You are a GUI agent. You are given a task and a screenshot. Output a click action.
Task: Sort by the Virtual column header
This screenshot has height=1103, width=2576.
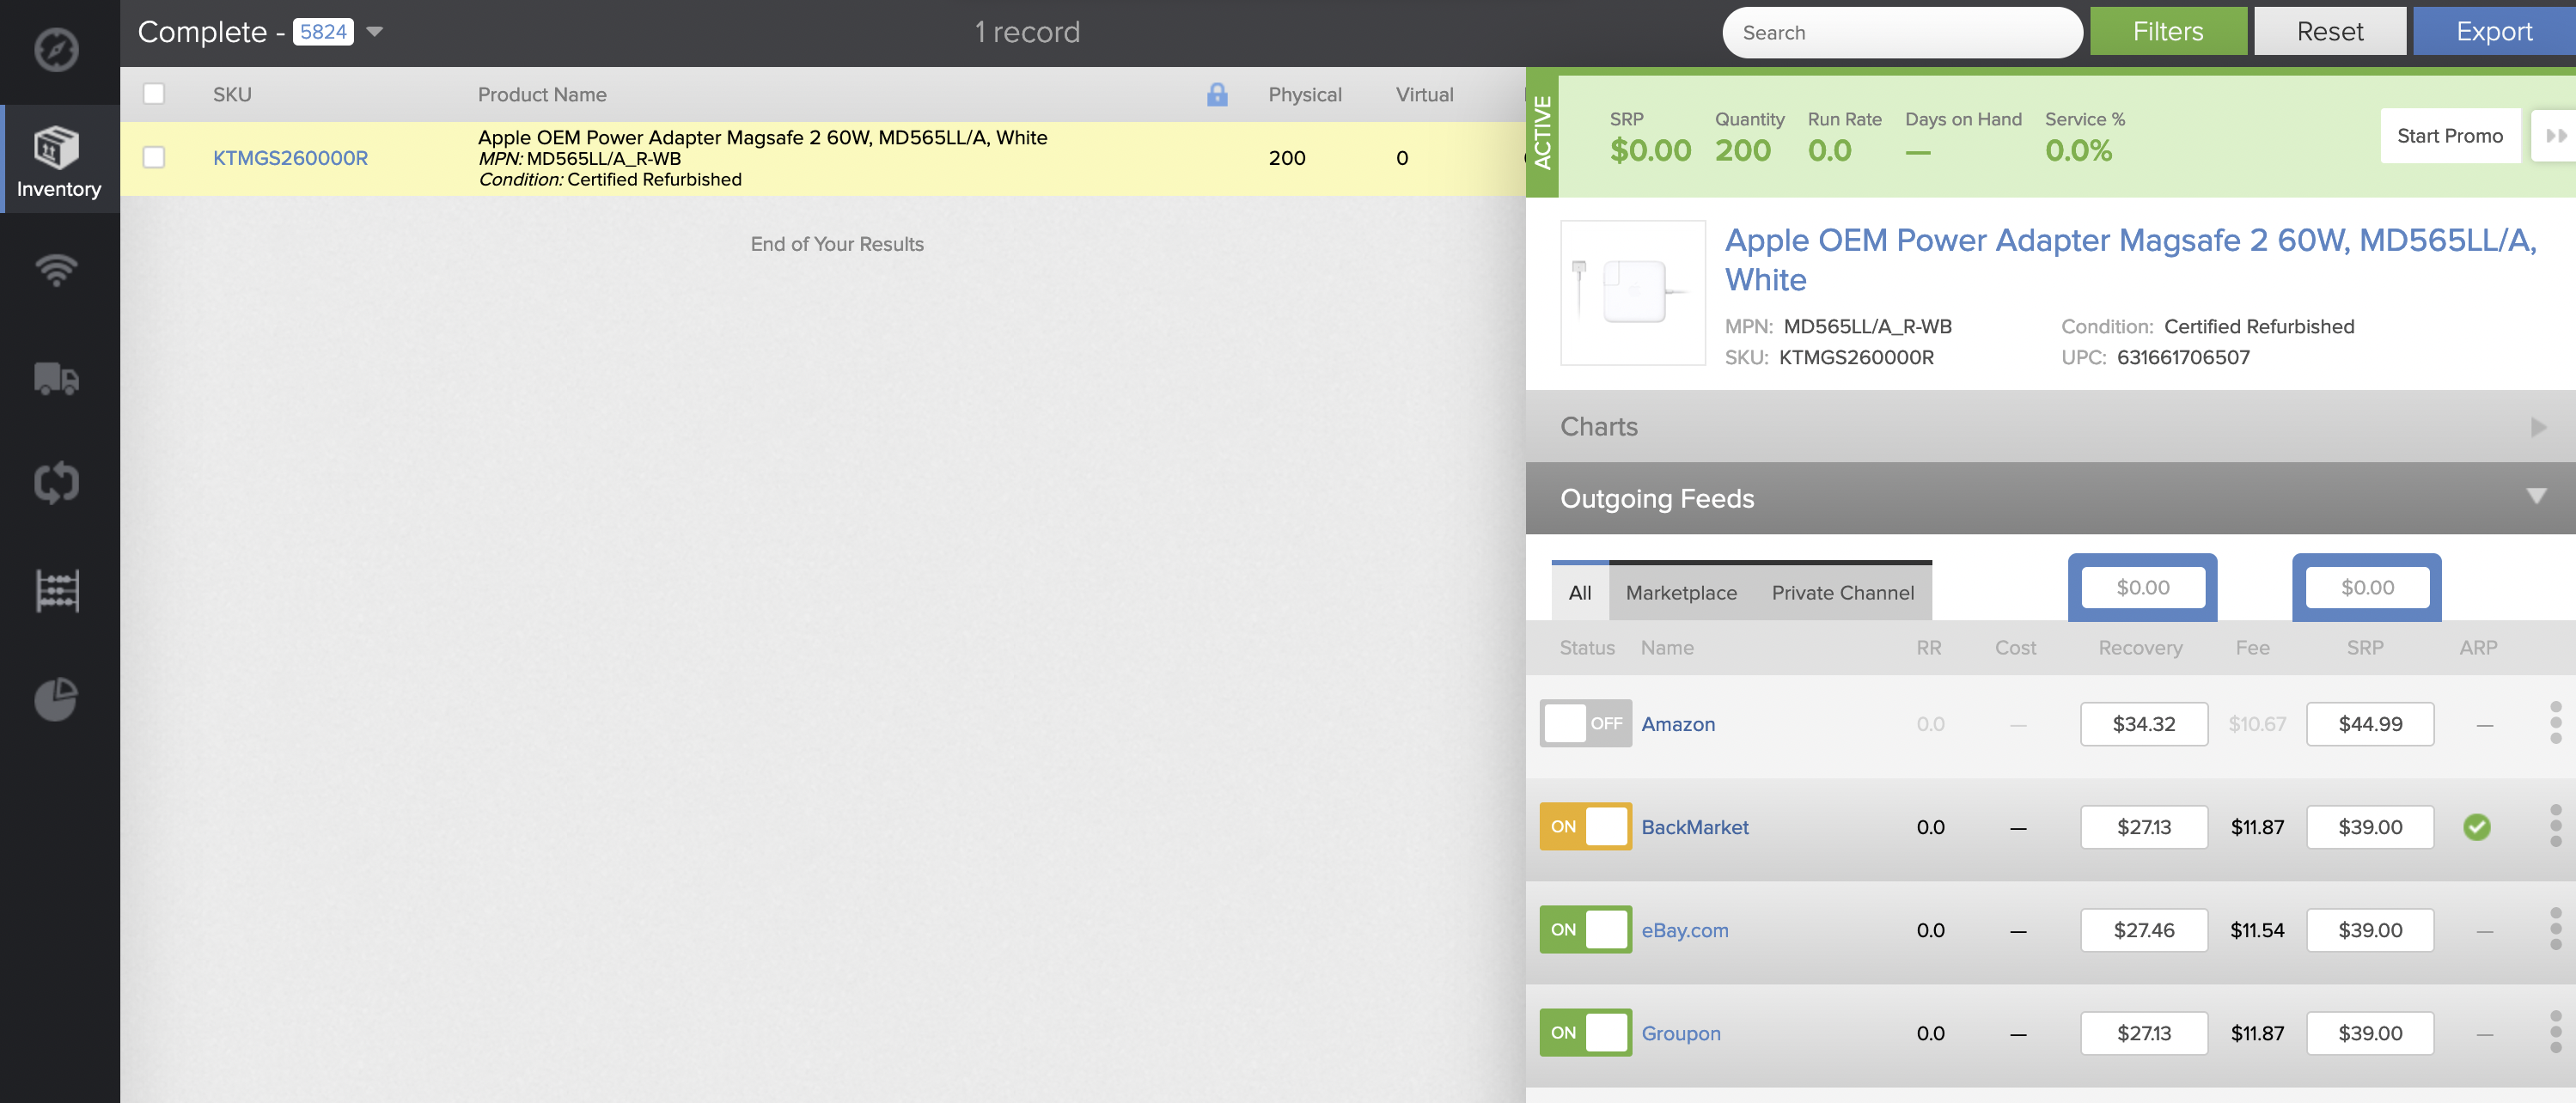1424,94
